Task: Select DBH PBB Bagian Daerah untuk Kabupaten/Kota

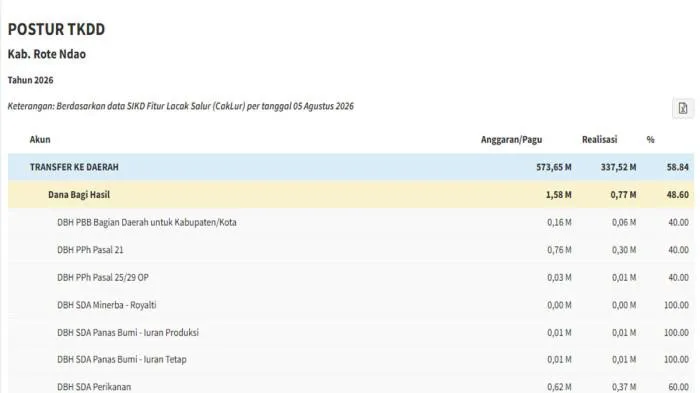Action: click(147, 222)
